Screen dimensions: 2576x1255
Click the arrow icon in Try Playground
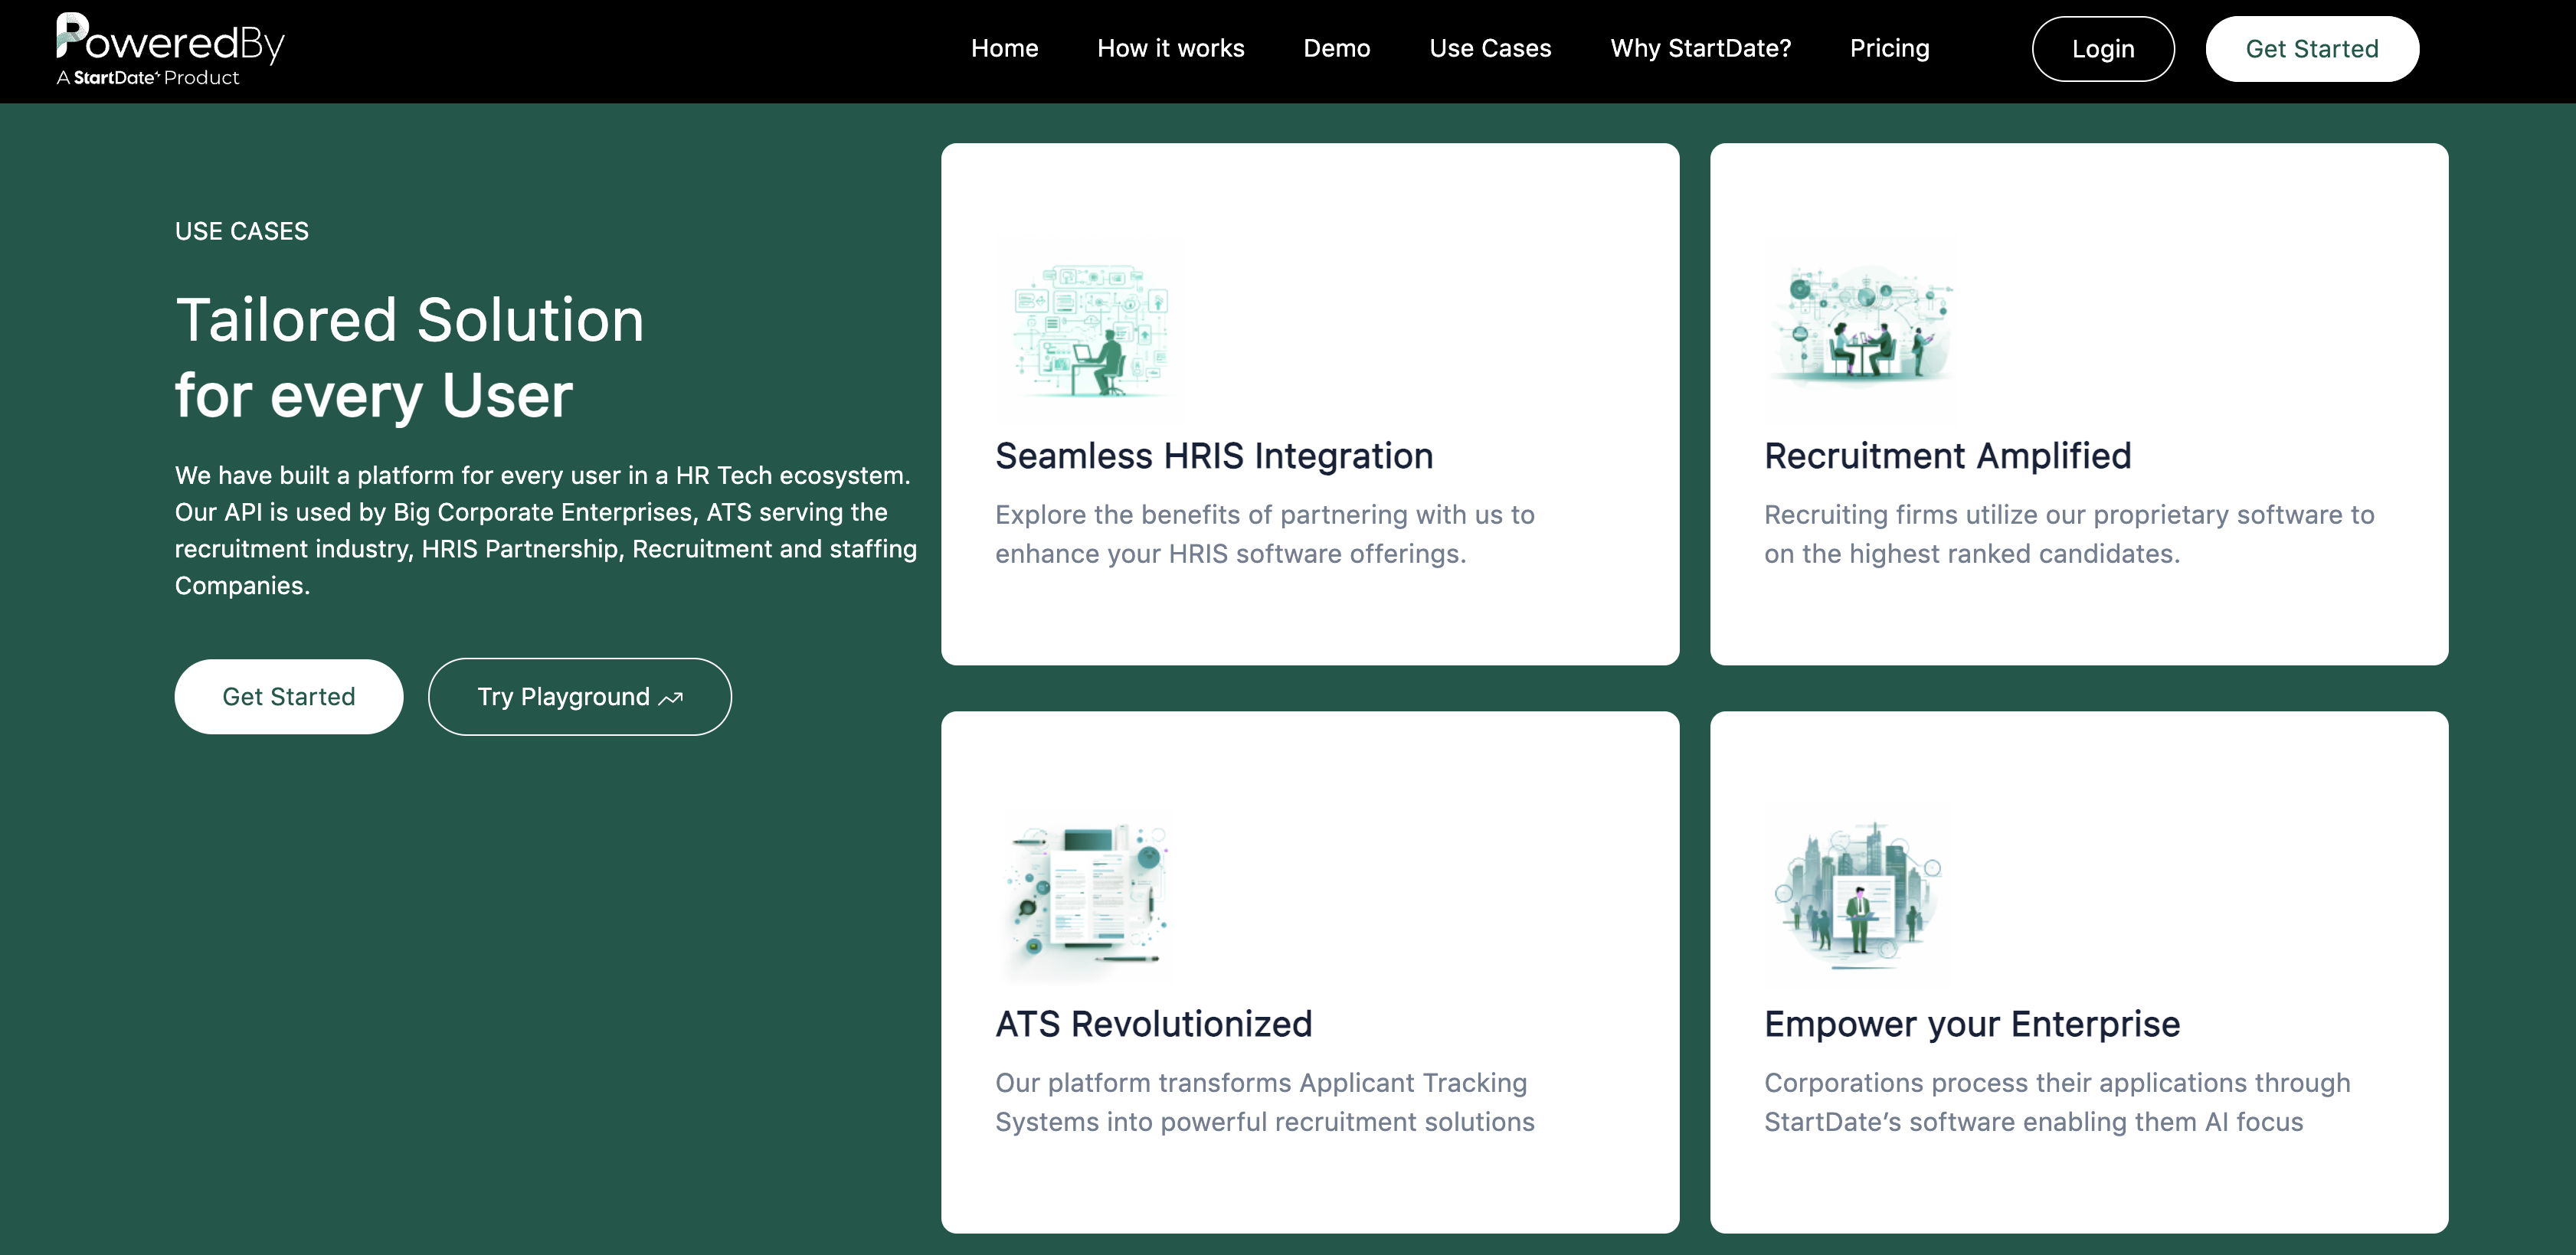[672, 699]
